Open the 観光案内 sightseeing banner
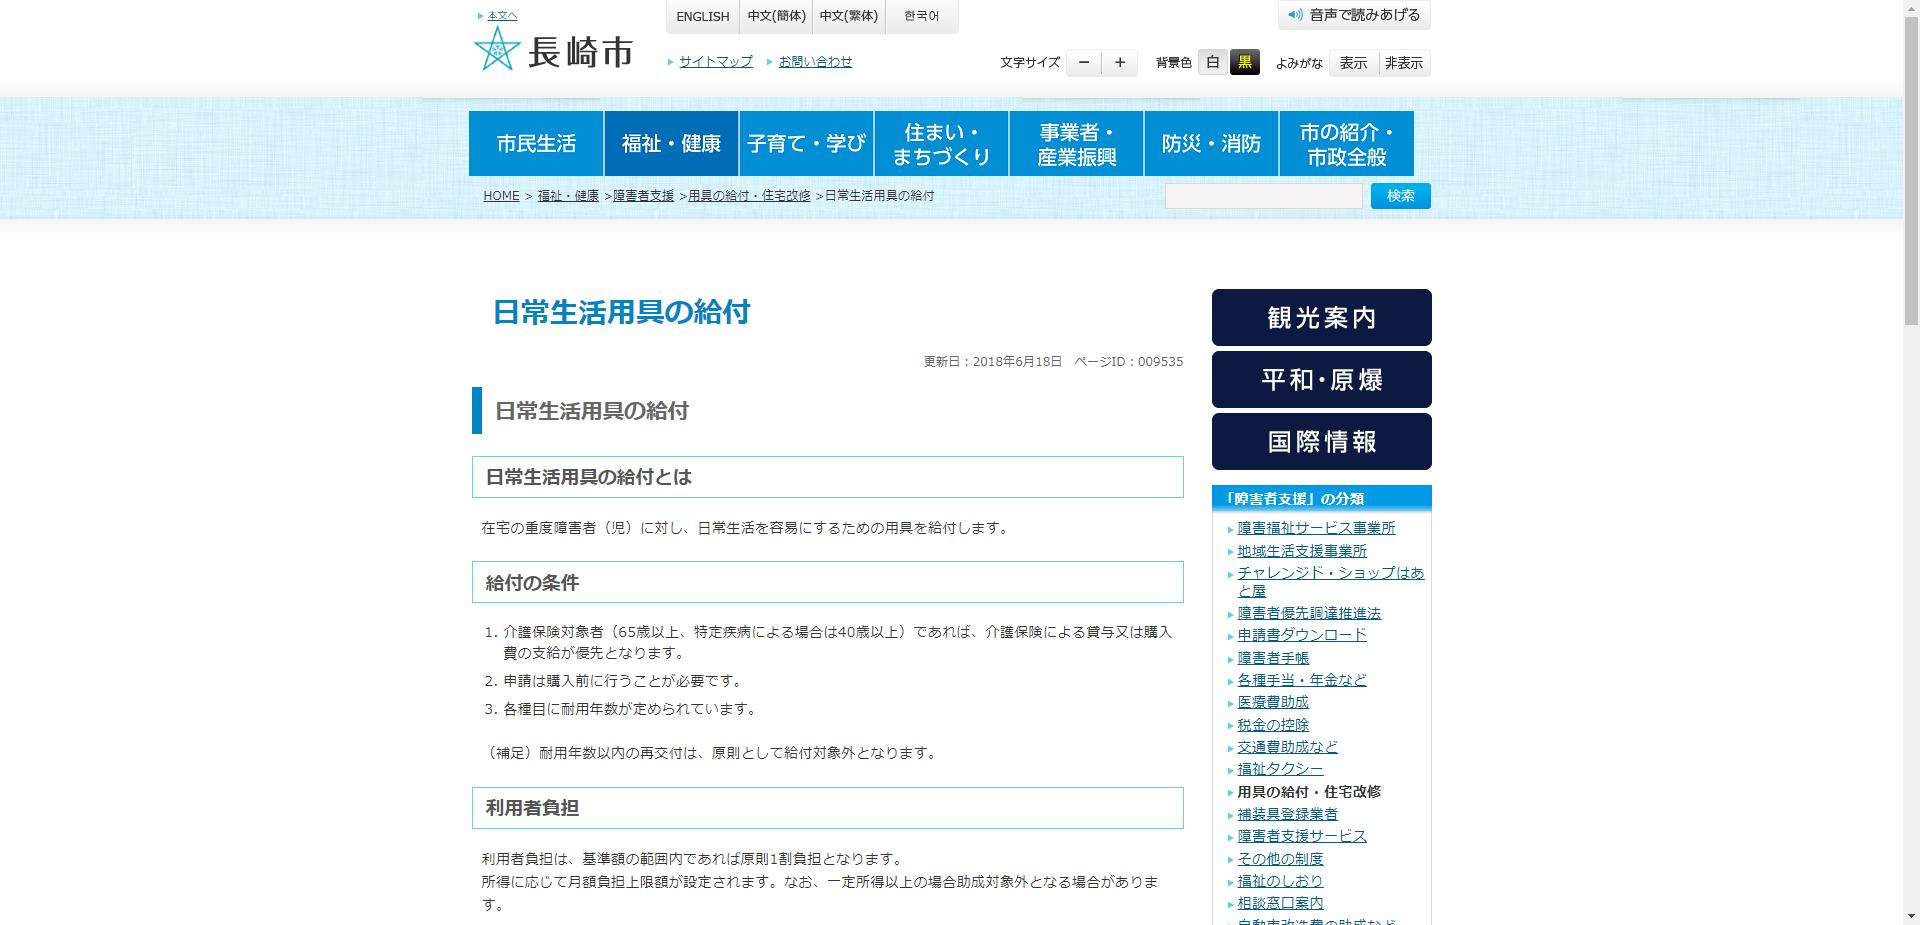The height and width of the screenshot is (925, 1920). coord(1321,318)
